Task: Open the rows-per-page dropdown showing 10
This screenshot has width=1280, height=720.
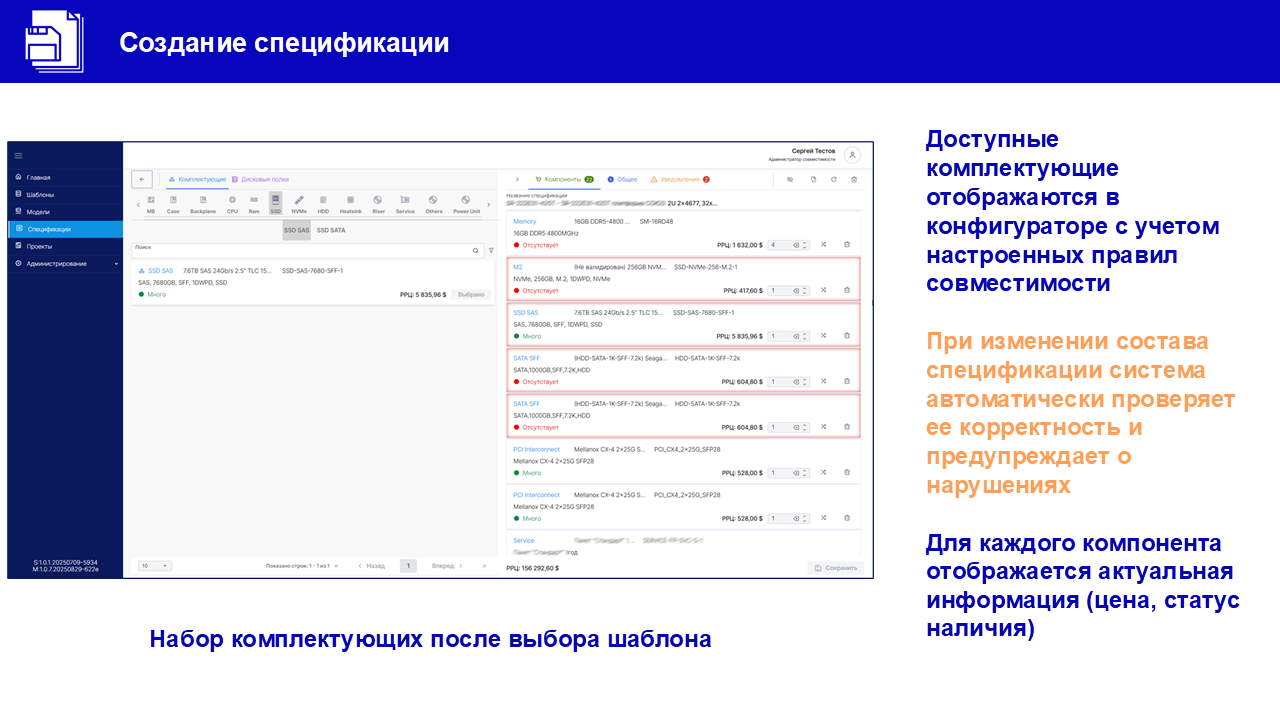Action: (153, 566)
